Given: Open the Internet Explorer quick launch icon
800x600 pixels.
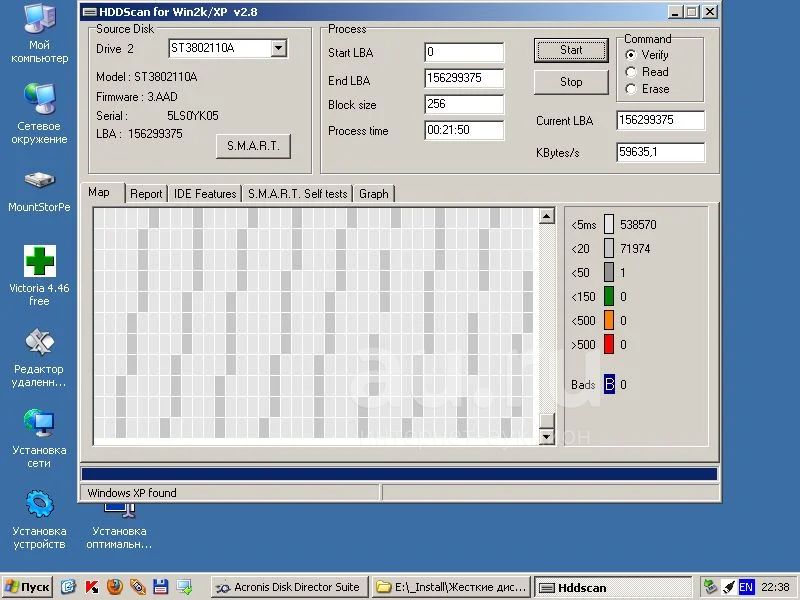Looking at the screenshot, I should tap(68, 587).
